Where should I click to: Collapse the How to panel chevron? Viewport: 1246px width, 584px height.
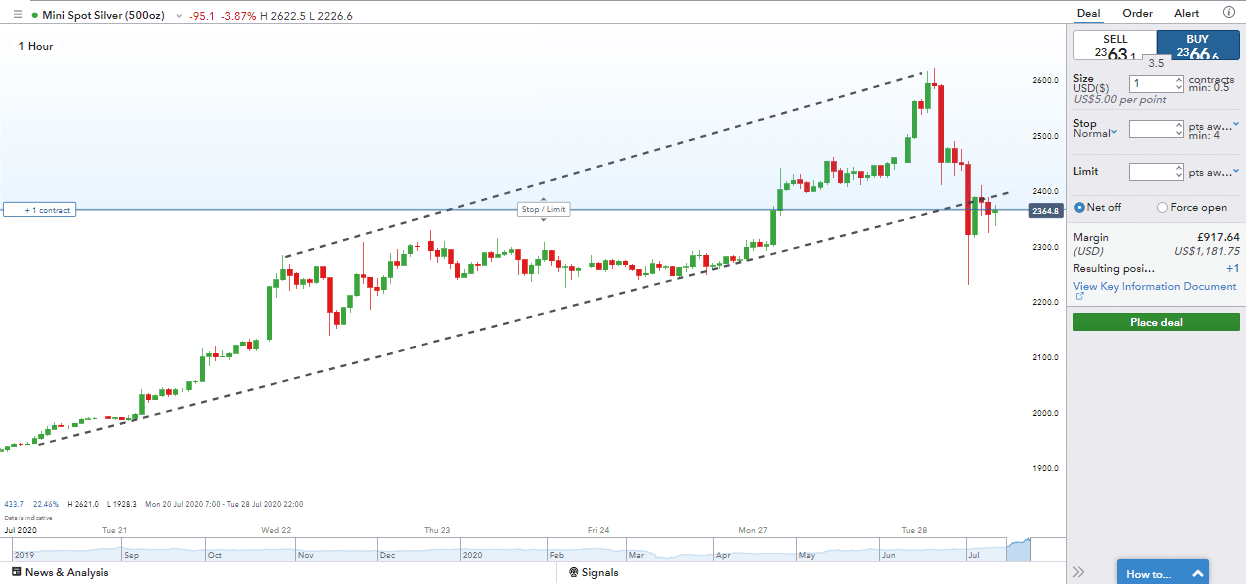point(1196,573)
